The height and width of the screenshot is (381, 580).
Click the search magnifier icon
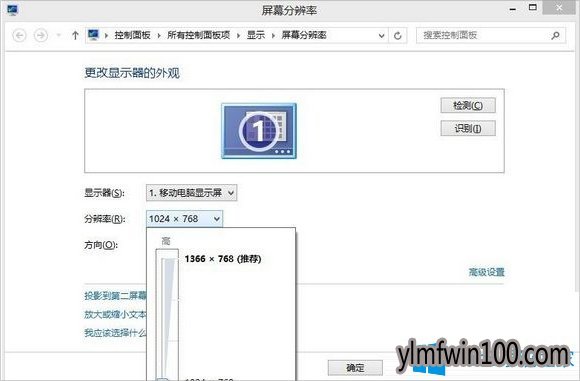555,36
